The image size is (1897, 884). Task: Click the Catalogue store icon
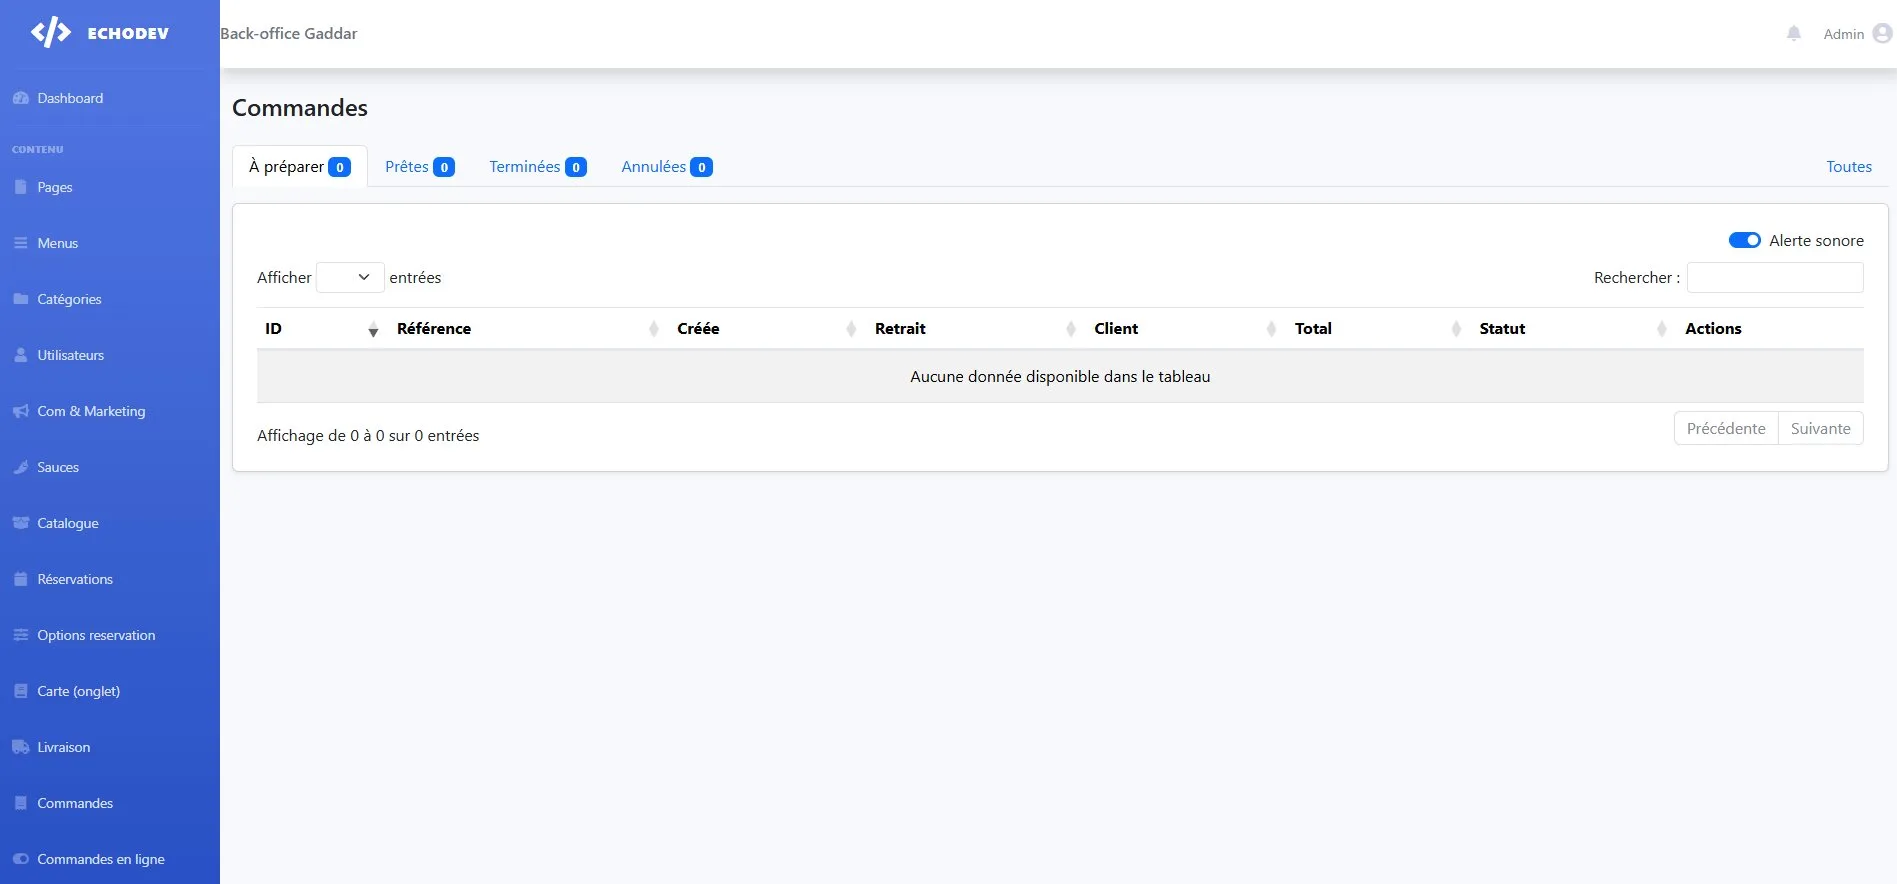(21, 523)
